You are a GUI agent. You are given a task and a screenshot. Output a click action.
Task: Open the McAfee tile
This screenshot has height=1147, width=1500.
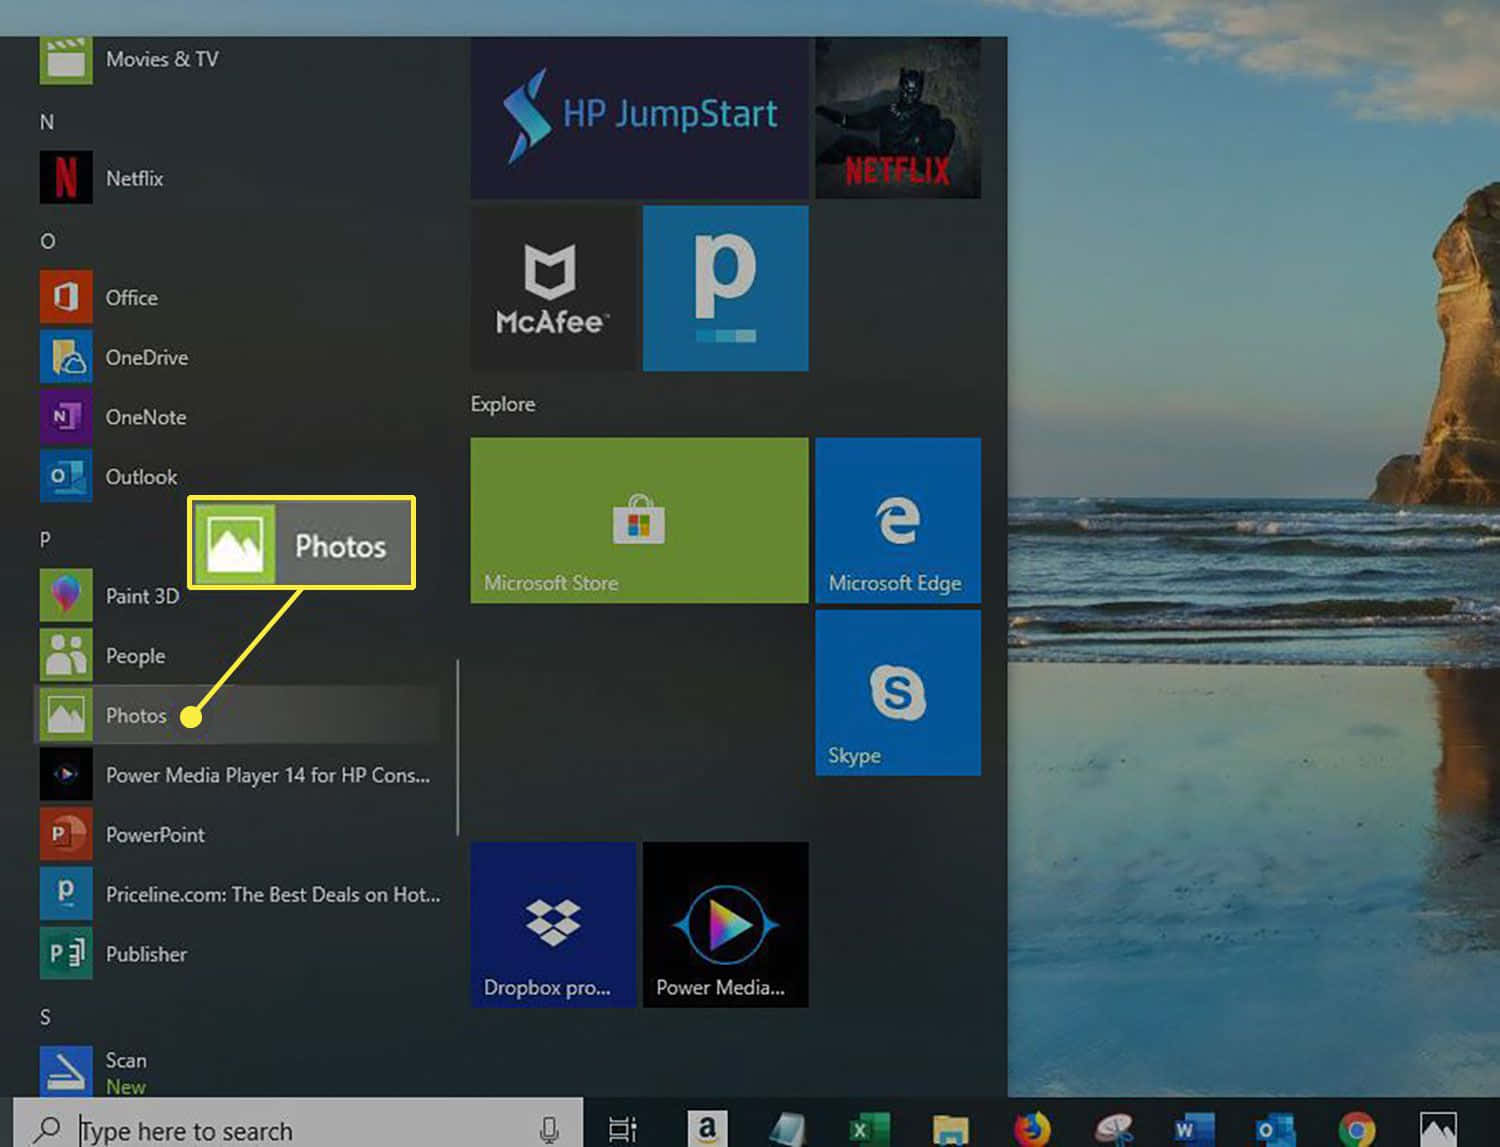click(553, 288)
